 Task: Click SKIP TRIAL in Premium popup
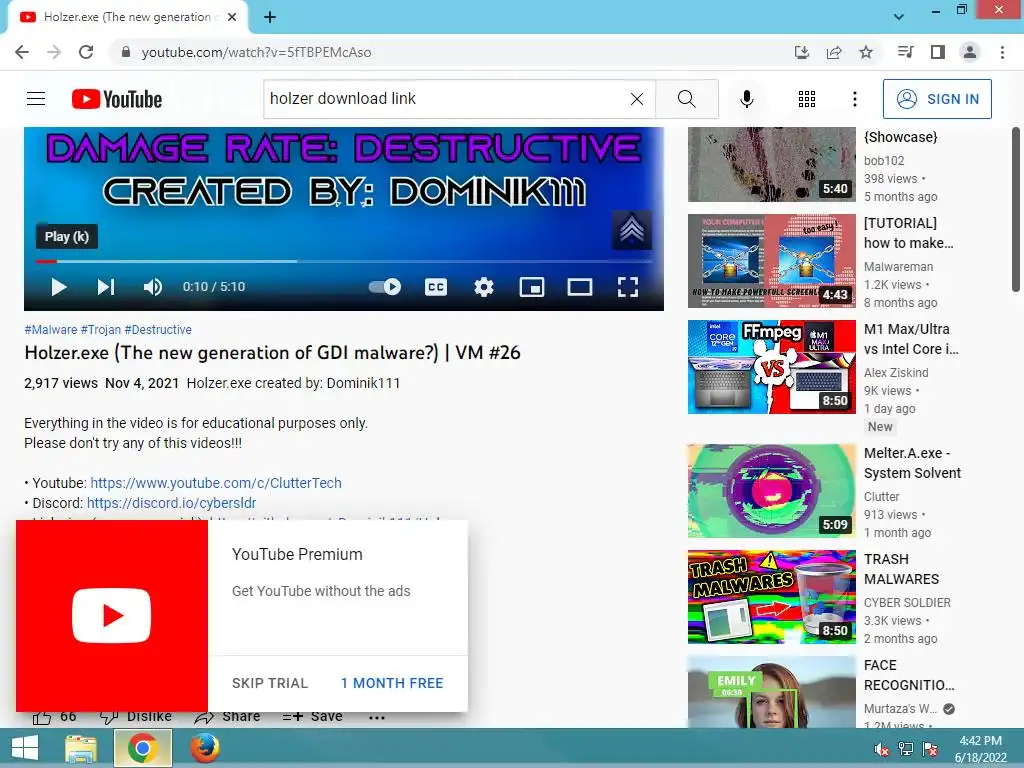270,683
